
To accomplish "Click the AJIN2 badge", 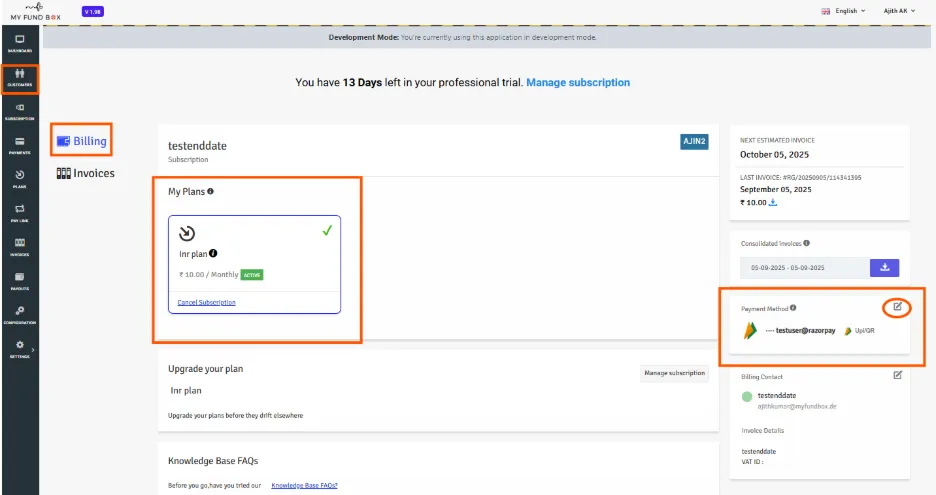I will pyautogui.click(x=694, y=142).
